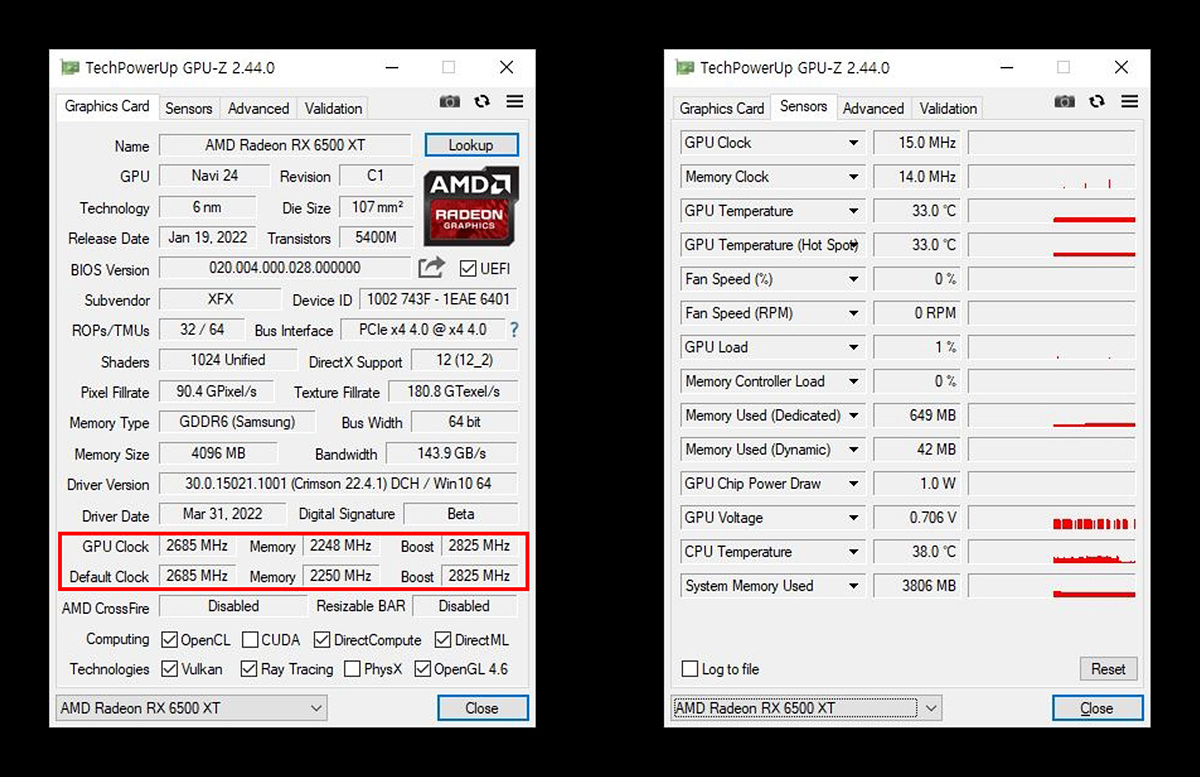Click the Reset button

pos(1108,669)
